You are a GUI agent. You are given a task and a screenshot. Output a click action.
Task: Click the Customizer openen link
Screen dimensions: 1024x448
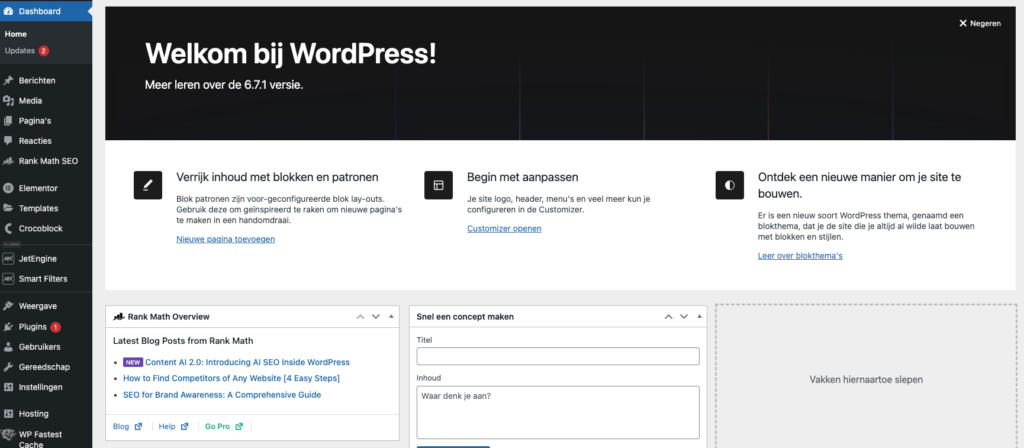(x=504, y=229)
